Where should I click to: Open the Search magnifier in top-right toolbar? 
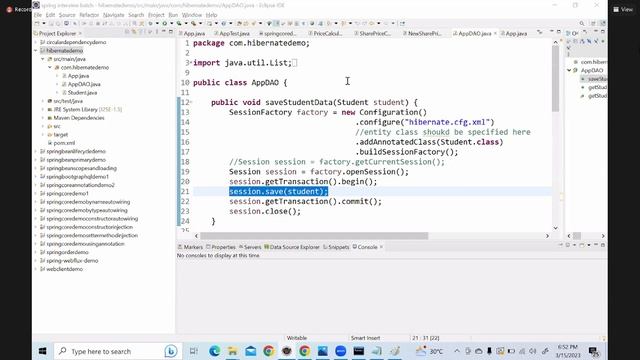(582, 24)
